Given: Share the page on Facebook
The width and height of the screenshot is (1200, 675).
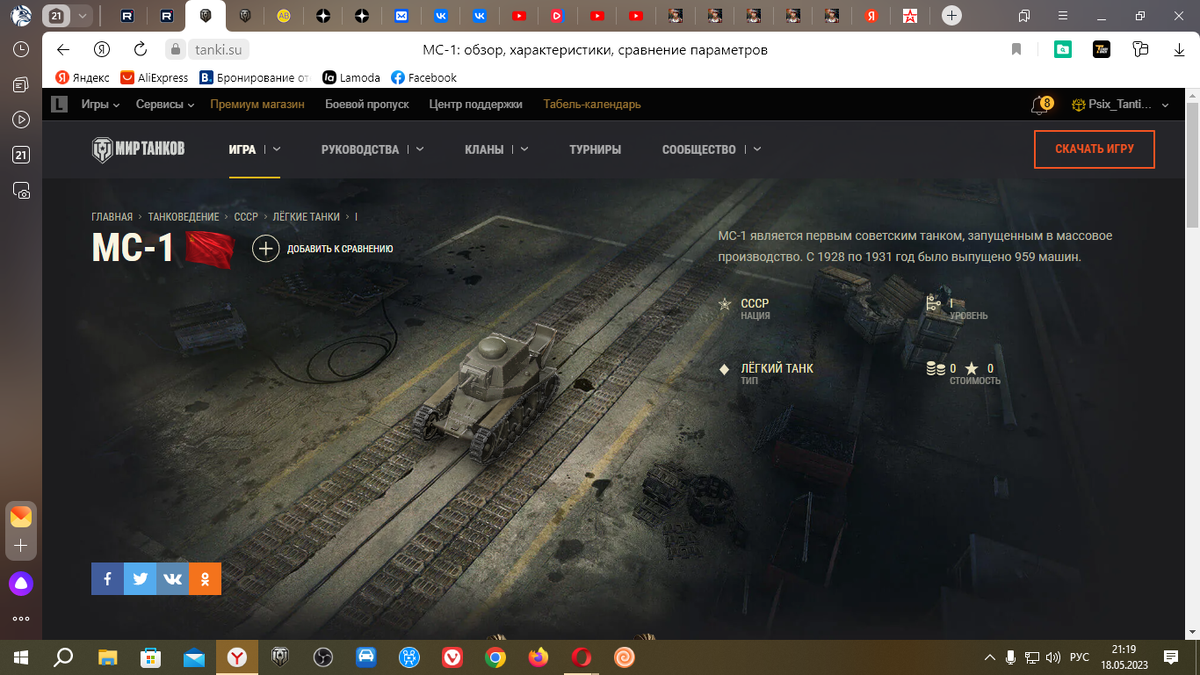Looking at the screenshot, I should 107,579.
